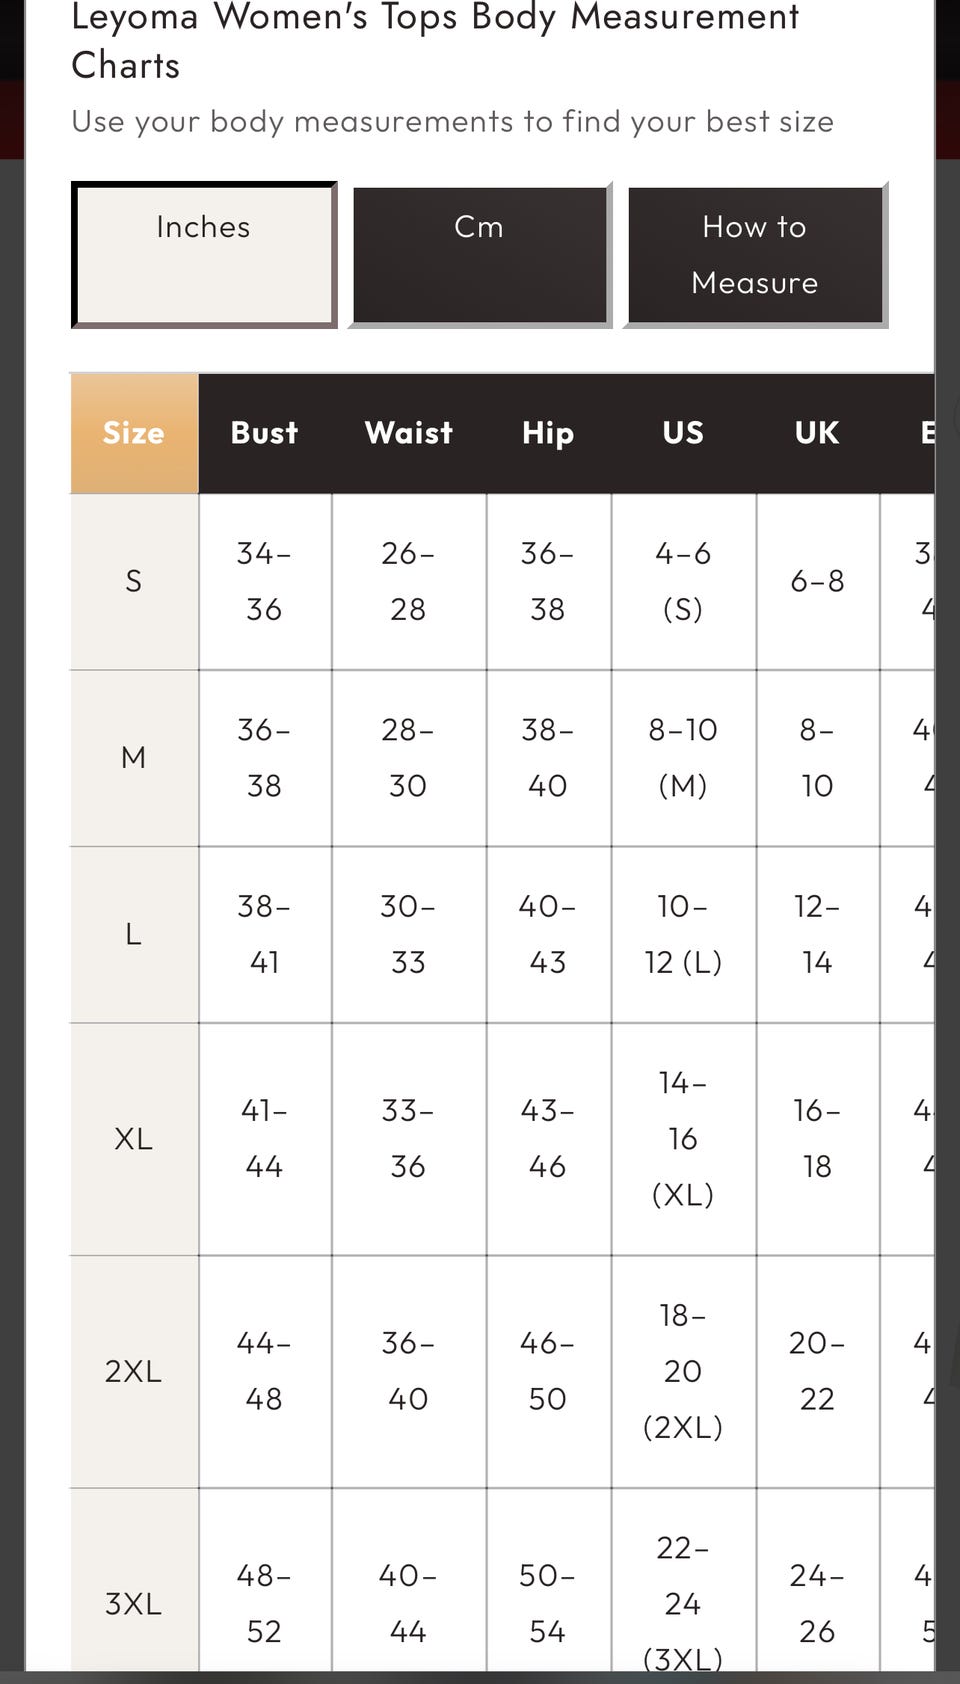Select the 3XL size row label

(134, 1604)
